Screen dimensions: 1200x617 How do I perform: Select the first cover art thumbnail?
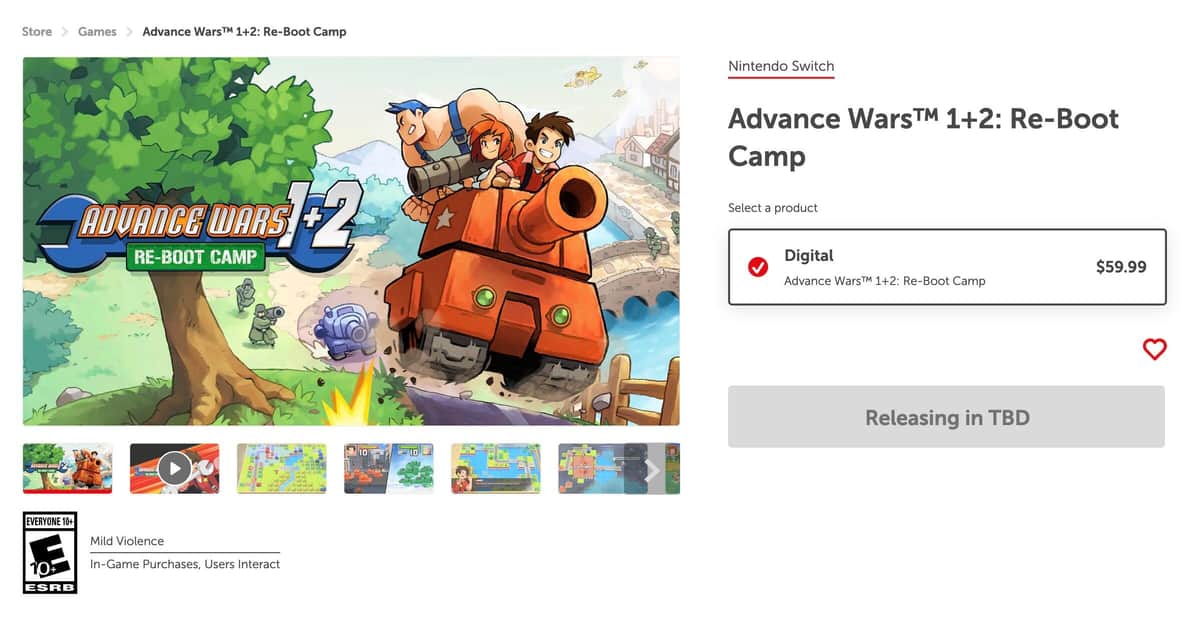(68, 468)
